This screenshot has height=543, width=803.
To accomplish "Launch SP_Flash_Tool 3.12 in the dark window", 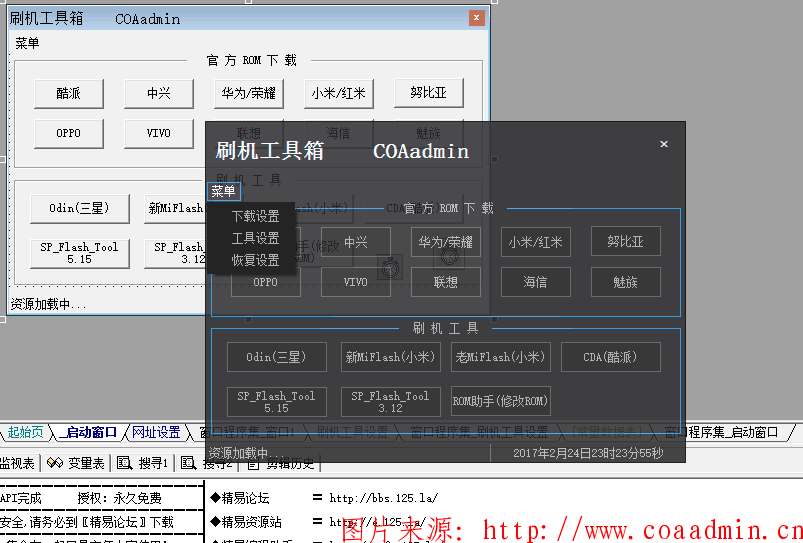I will point(391,402).
